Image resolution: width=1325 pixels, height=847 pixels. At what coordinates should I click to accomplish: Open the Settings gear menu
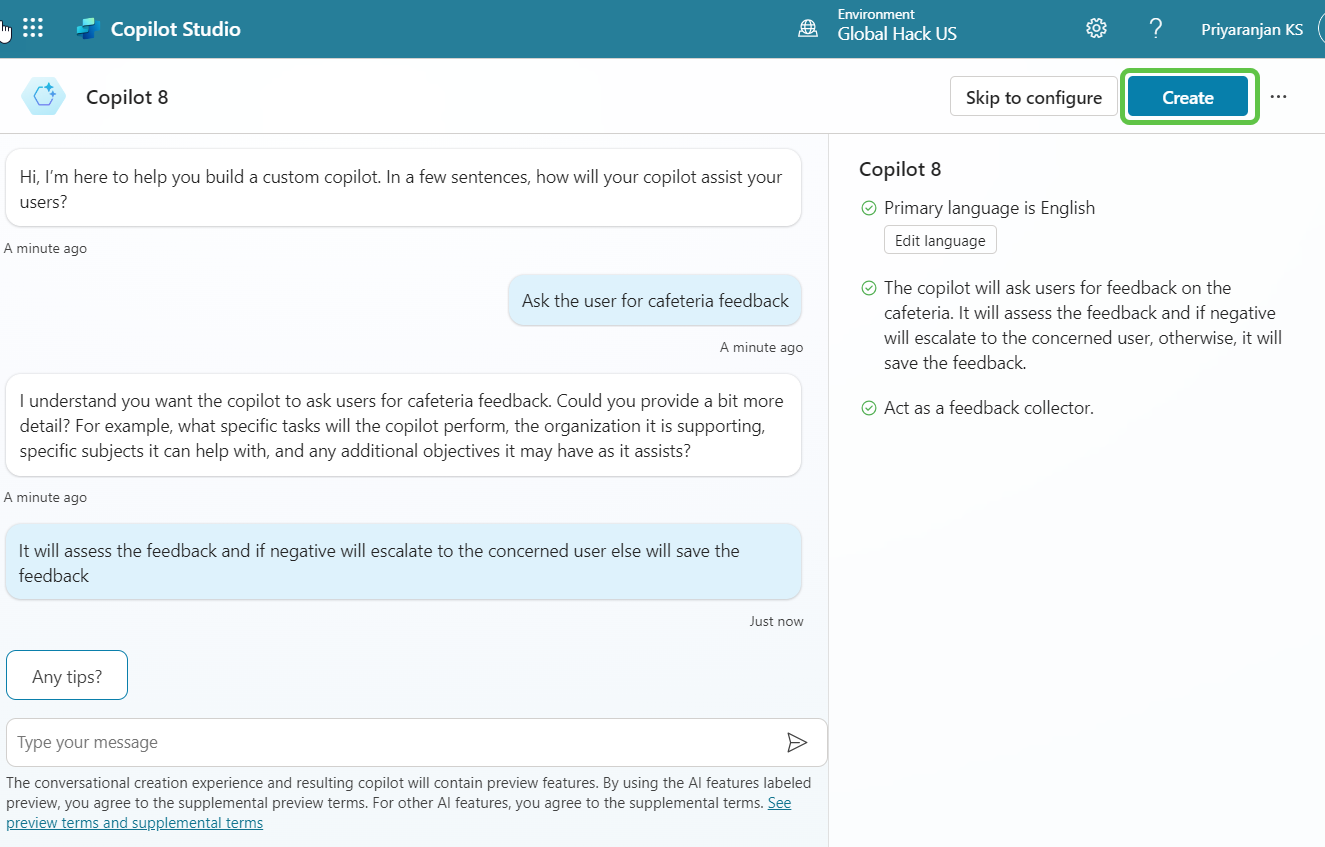[x=1096, y=28]
